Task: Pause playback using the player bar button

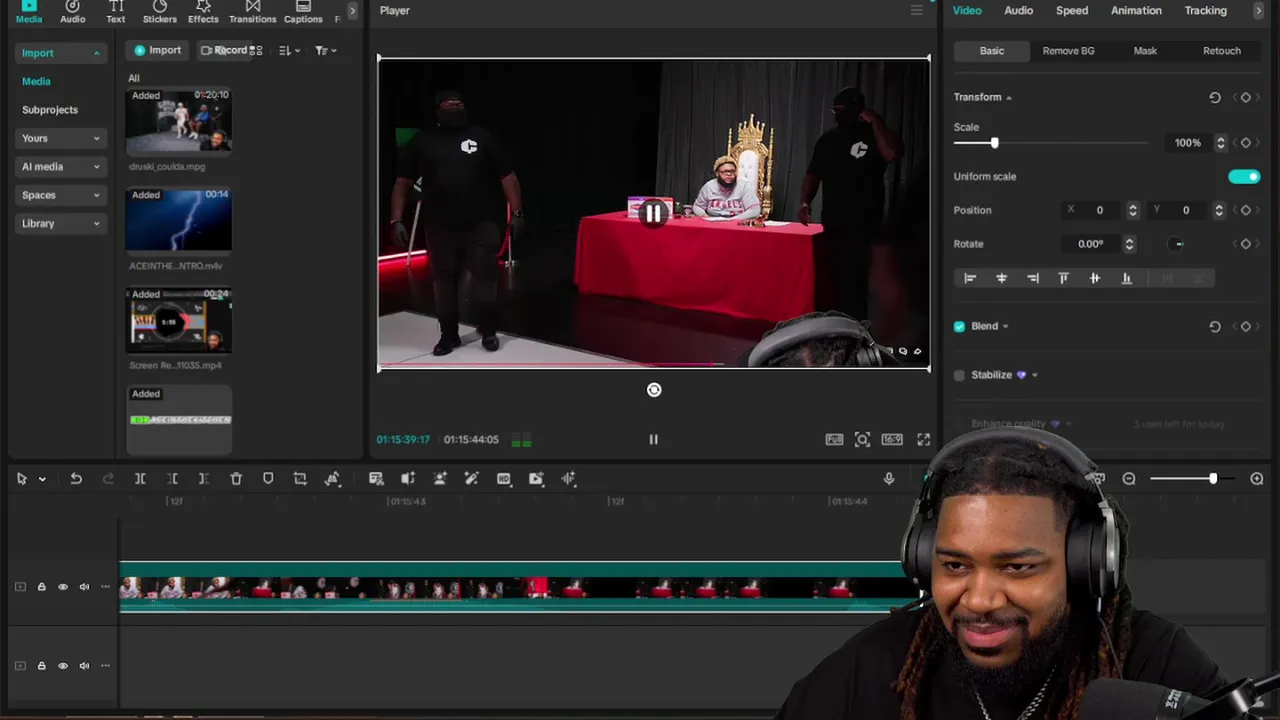Action: 653,439
